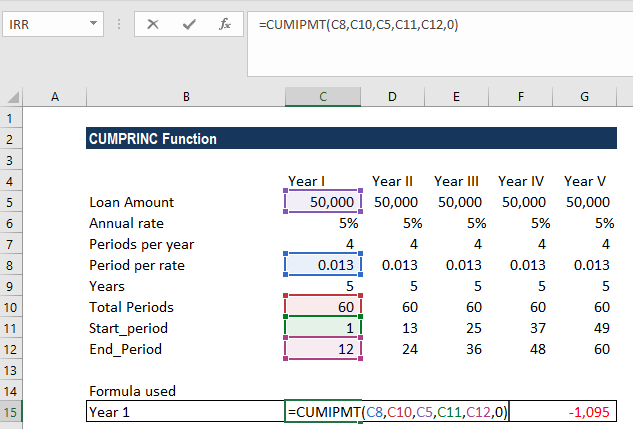Click the red -1,095 result cell
The width and height of the screenshot is (633, 429).
[x=563, y=412]
